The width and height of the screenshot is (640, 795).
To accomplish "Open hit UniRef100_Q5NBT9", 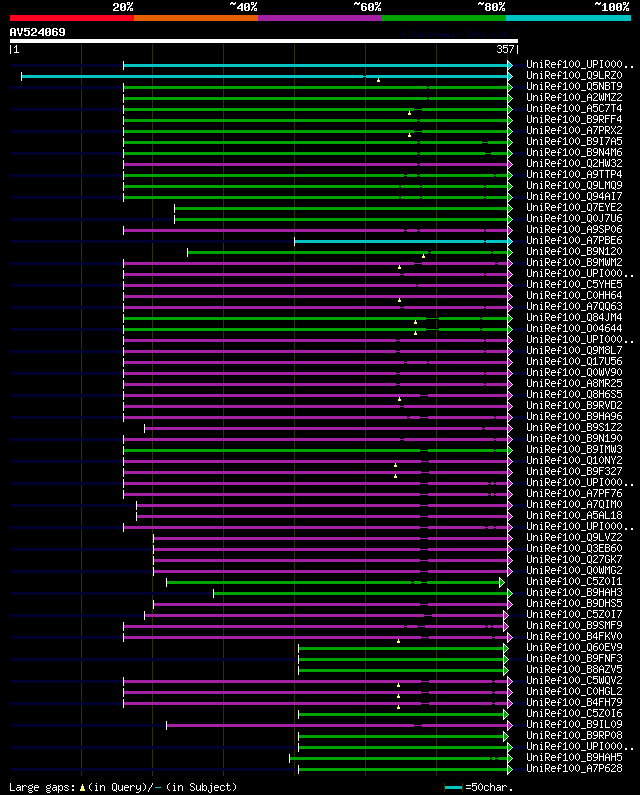I will (x=574, y=87).
